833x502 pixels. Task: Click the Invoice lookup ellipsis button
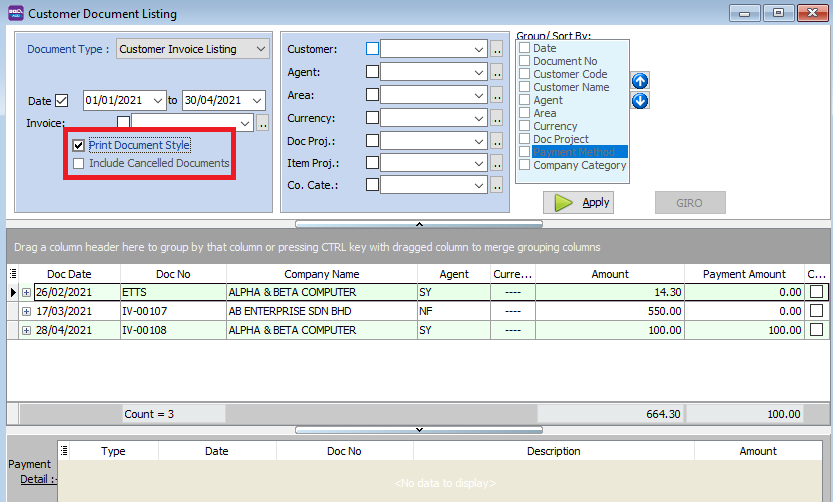click(263, 123)
